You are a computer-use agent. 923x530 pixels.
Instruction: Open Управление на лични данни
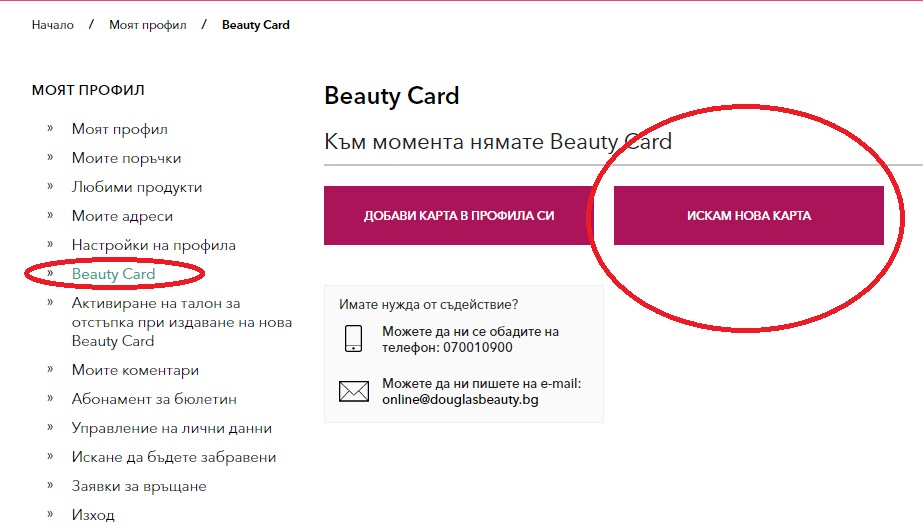(172, 428)
